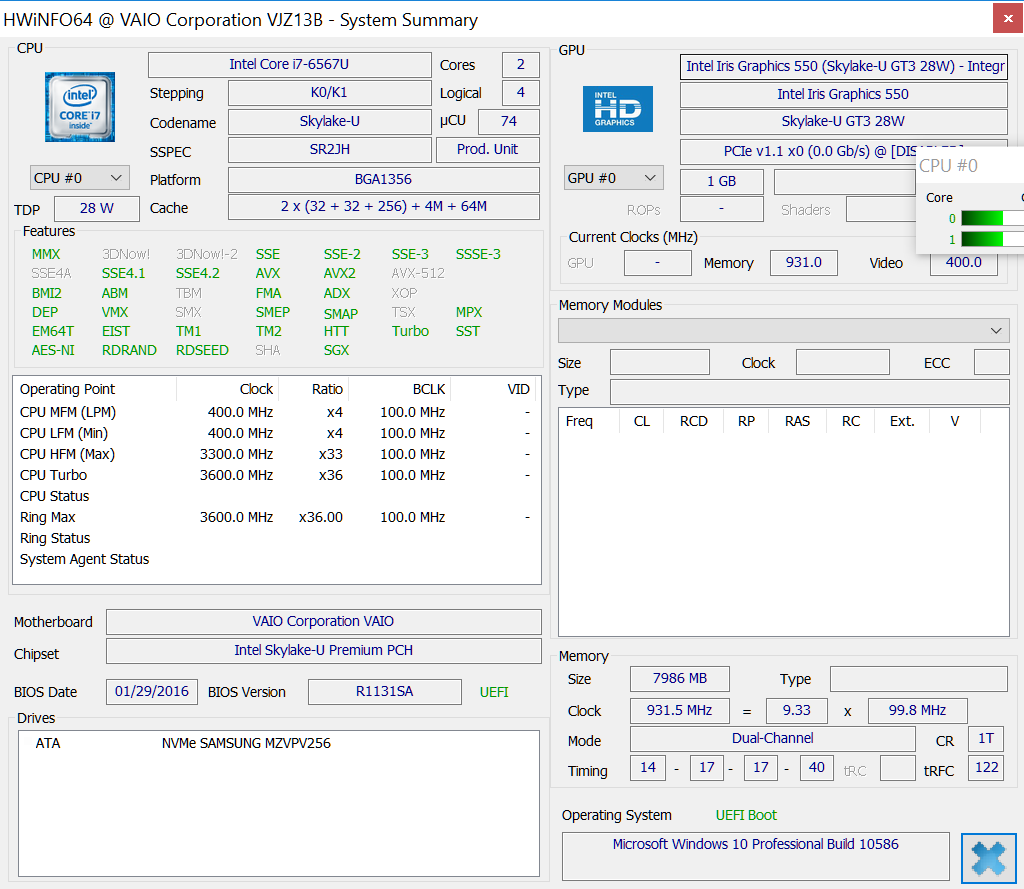Click the memory multiplier value 9.33
The width and height of the screenshot is (1024, 889).
tap(796, 711)
